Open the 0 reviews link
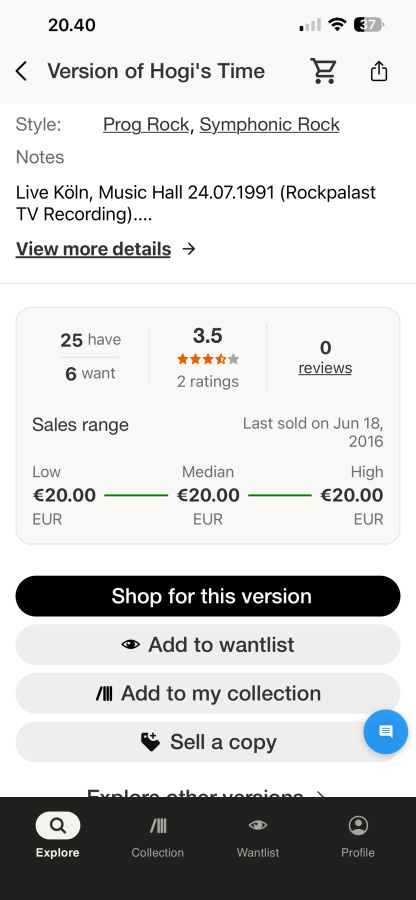This screenshot has width=416, height=900. coord(325,357)
